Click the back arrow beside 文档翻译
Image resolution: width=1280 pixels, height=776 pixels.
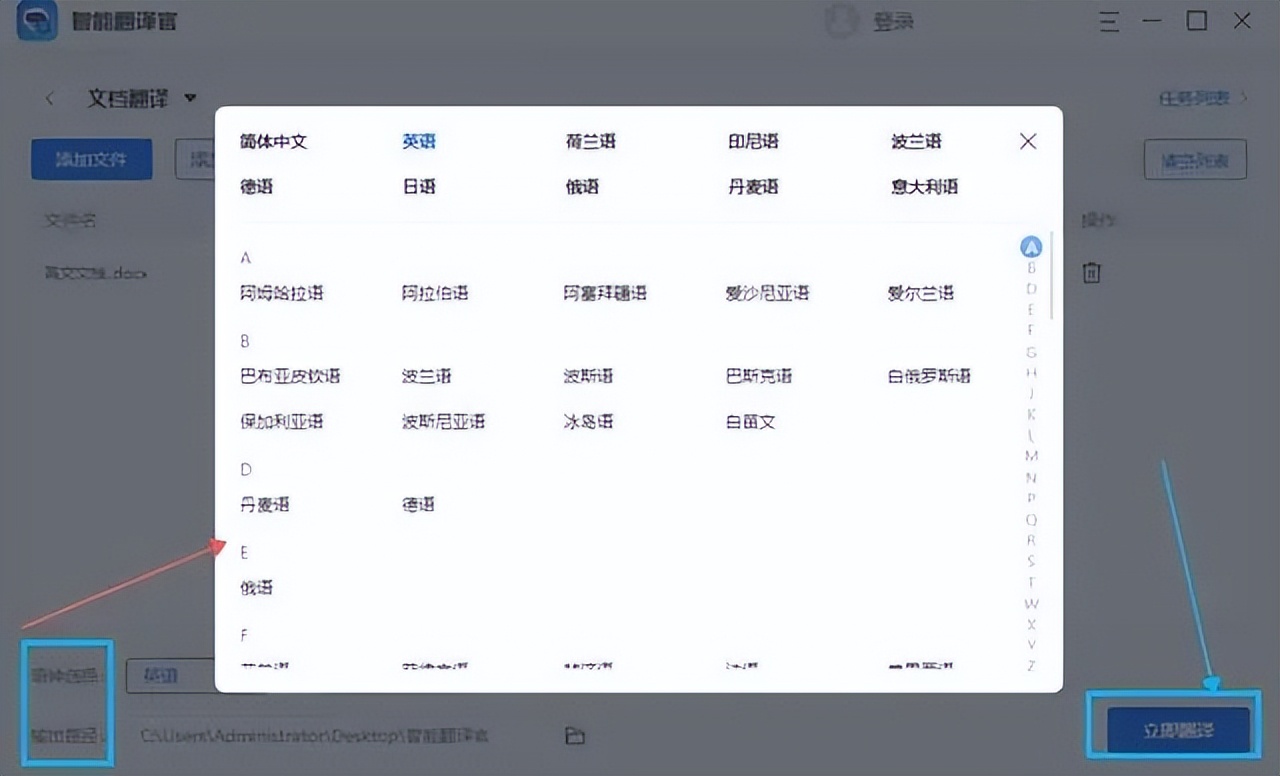point(50,98)
